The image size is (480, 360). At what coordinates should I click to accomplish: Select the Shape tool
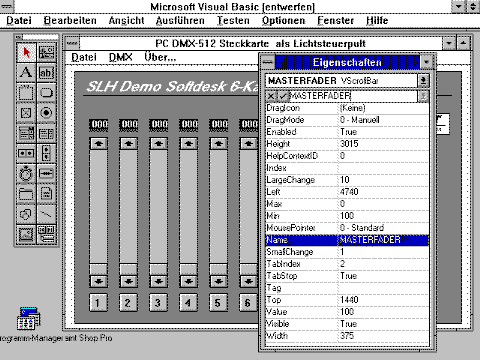pyautogui.click(x=26, y=214)
